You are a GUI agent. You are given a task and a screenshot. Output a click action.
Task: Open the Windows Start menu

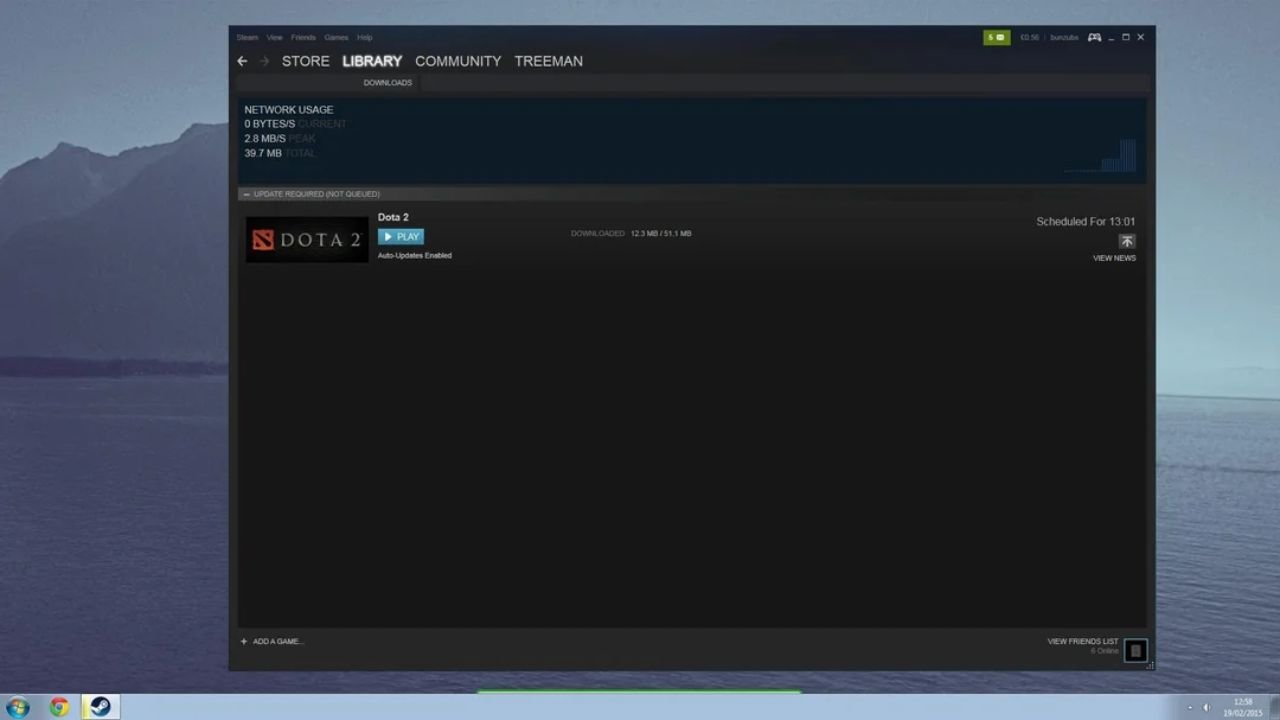pyautogui.click(x=18, y=707)
